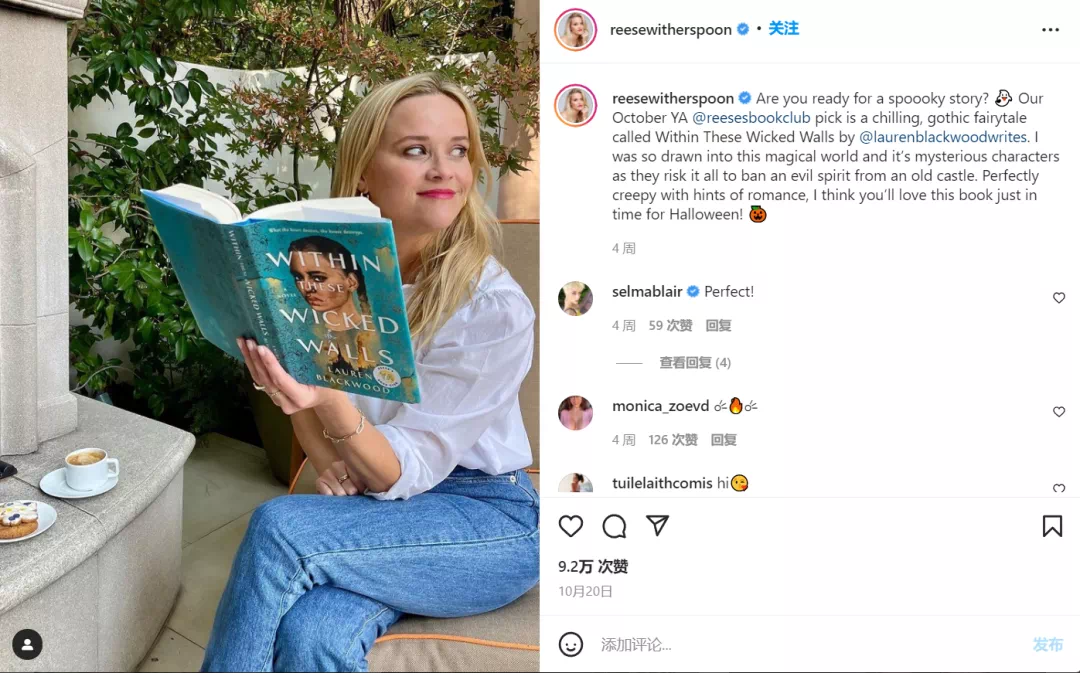Like monica_zoevd's comment heart
1080x673 pixels.
click(x=1059, y=412)
